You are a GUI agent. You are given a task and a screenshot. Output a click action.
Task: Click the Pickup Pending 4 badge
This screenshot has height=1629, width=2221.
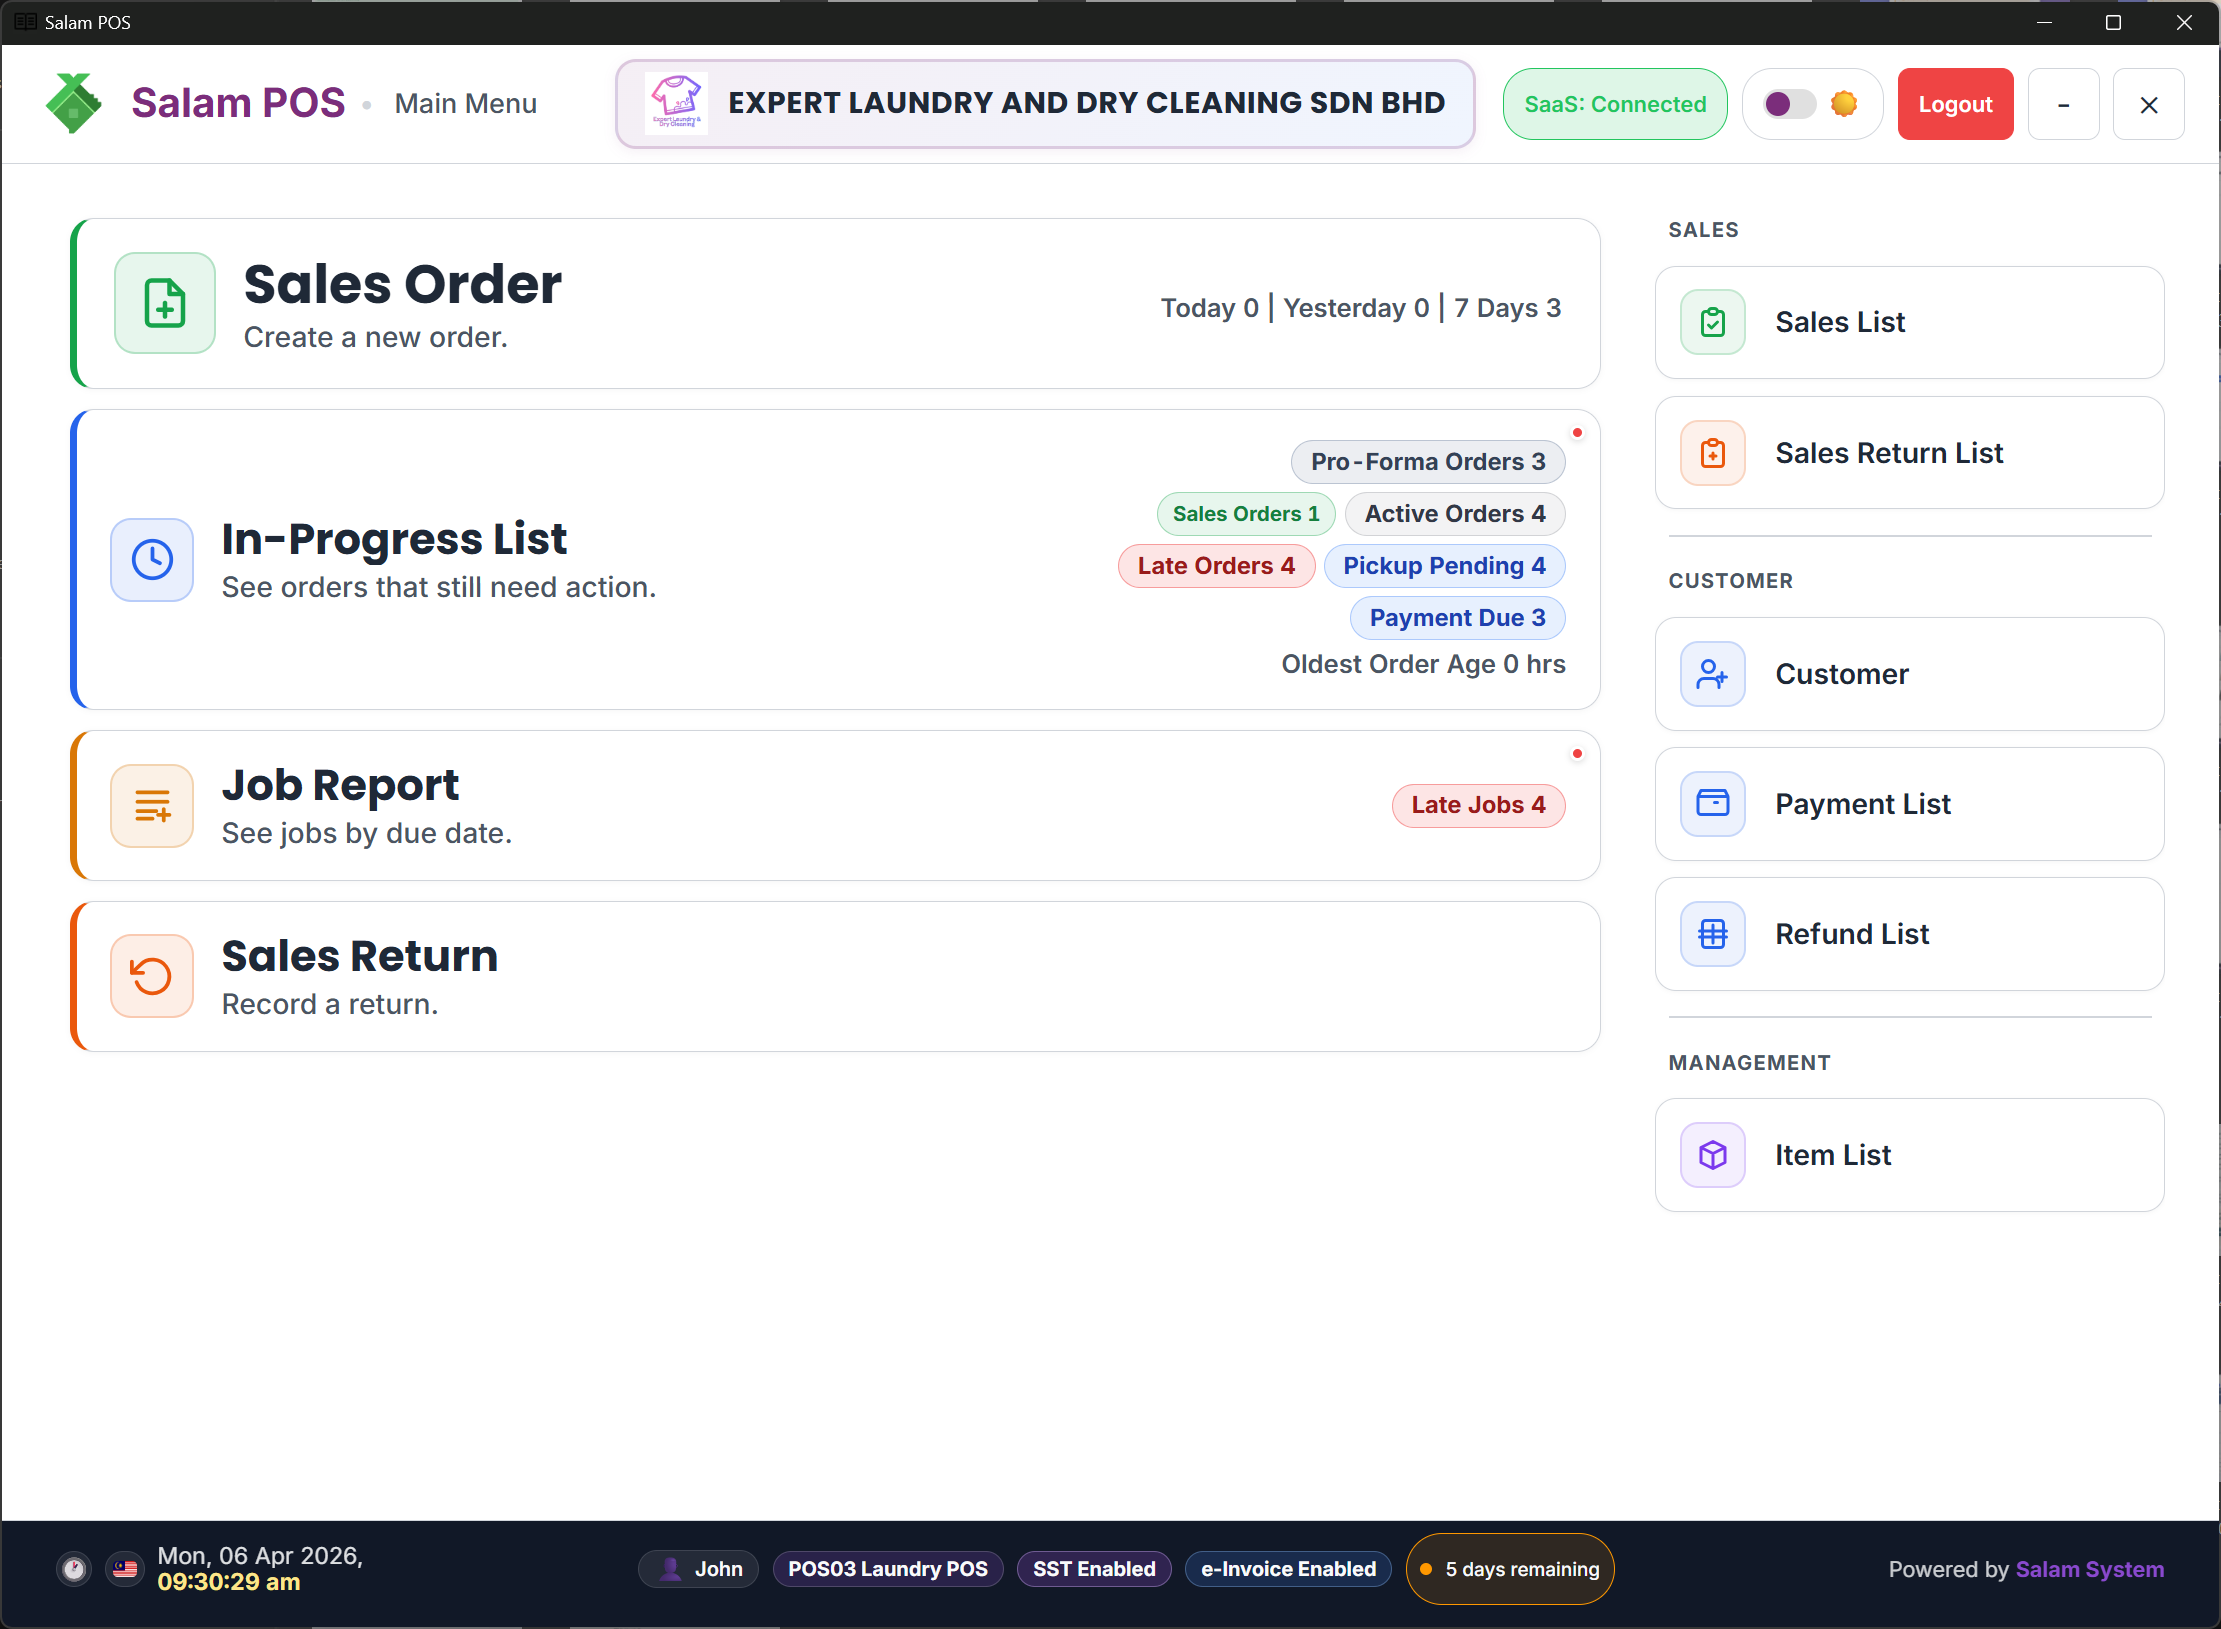pyautogui.click(x=1444, y=566)
